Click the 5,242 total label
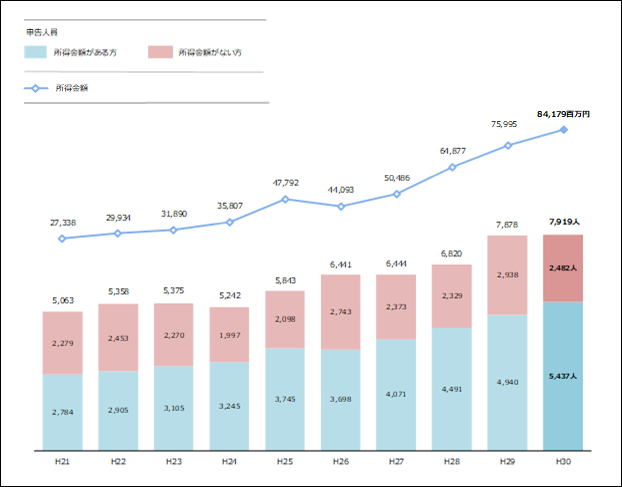The height and width of the screenshot is (487, 622). (x=230, y=295)
